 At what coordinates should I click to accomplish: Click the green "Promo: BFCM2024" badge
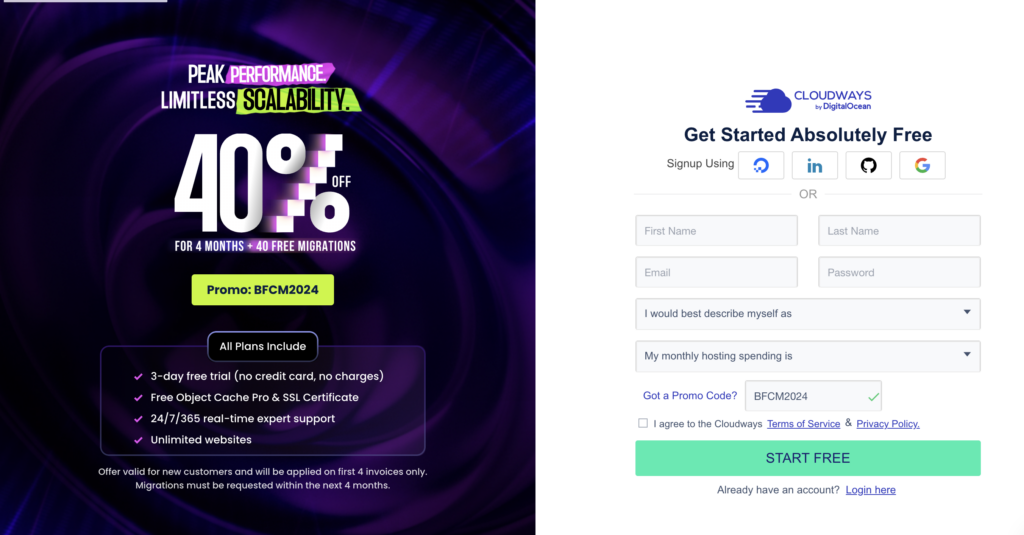pyautogui.click(x=263, y=290)
